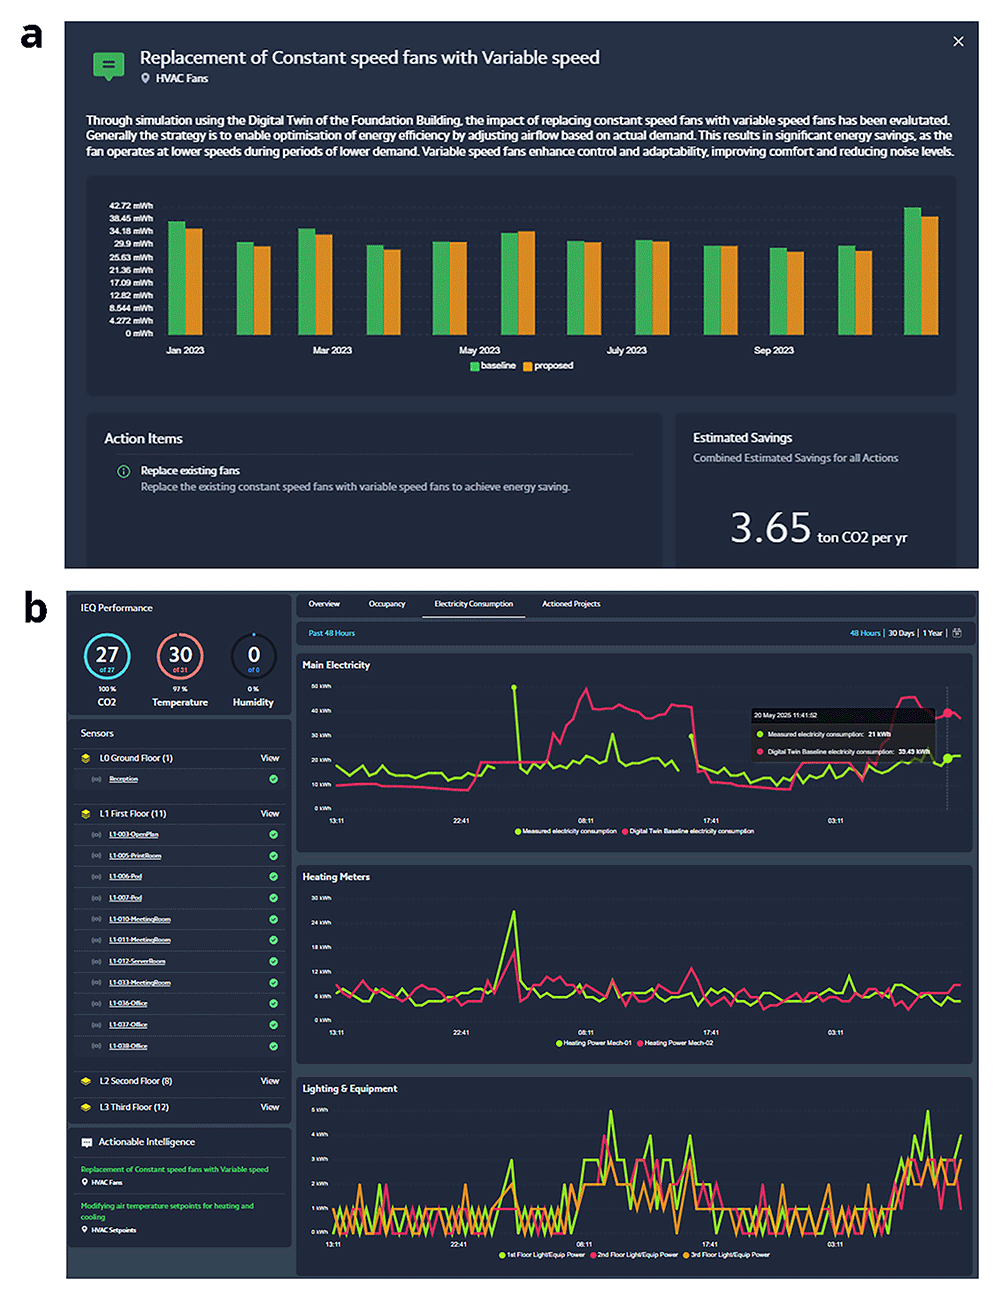Select the 48 Hours time range
This screenshot has height=1300, width=1000.
[x=865, y=633]
